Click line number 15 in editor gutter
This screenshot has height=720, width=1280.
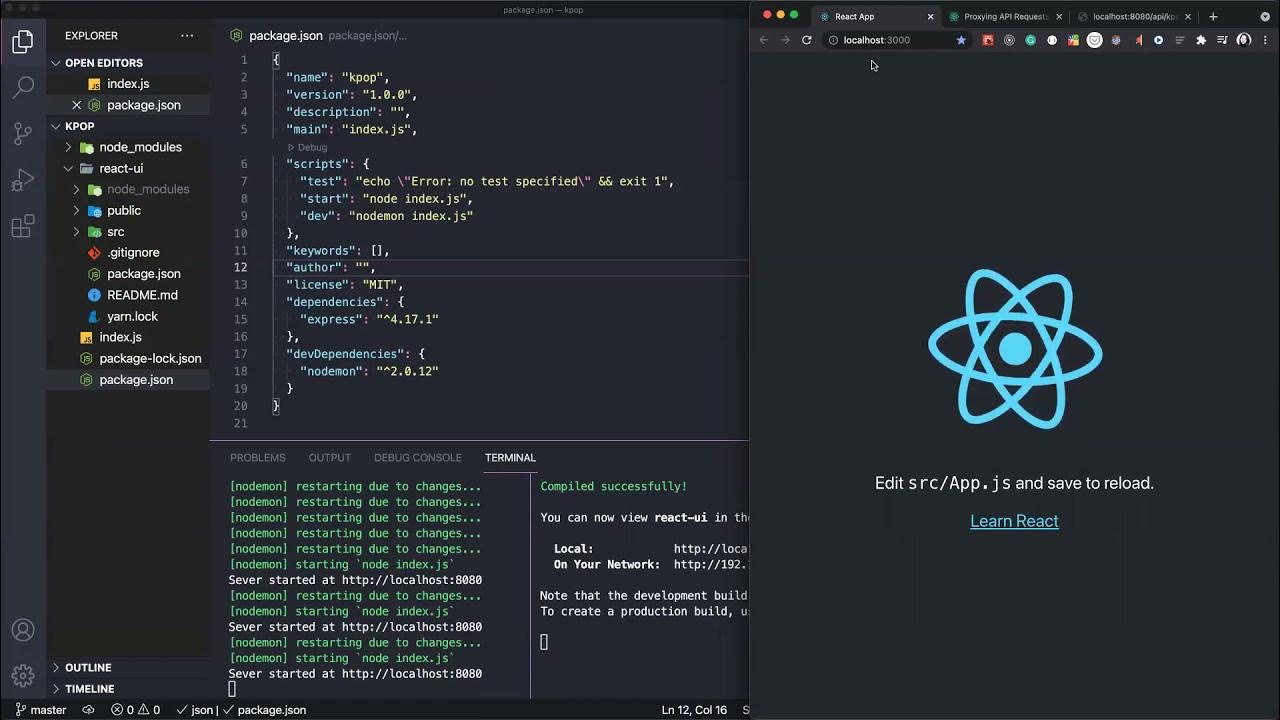coord(240,319)
